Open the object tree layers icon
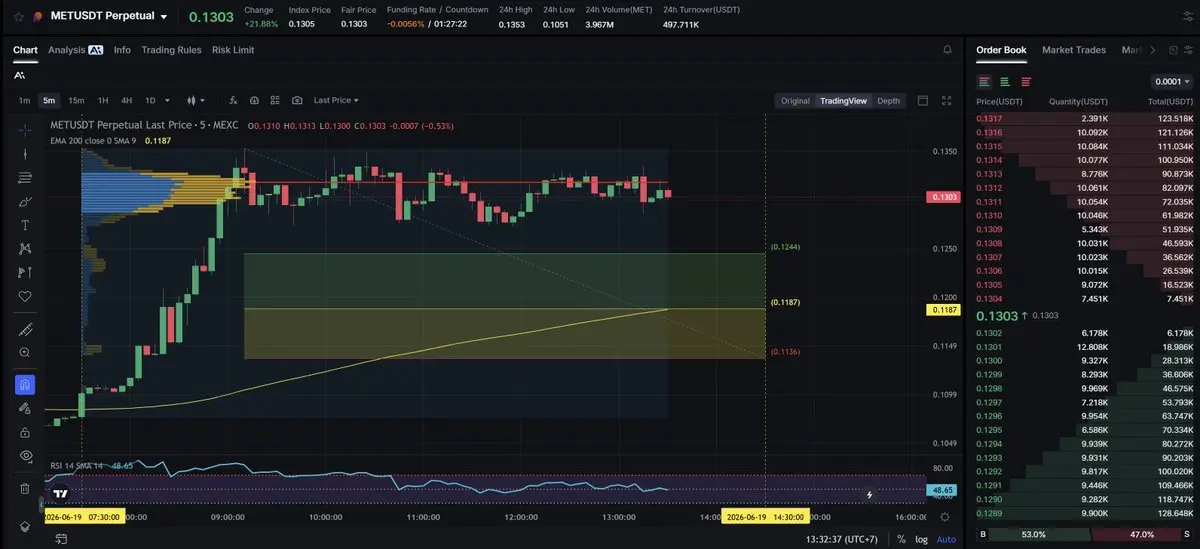The image size is (1200, 549). pos(25,526)
